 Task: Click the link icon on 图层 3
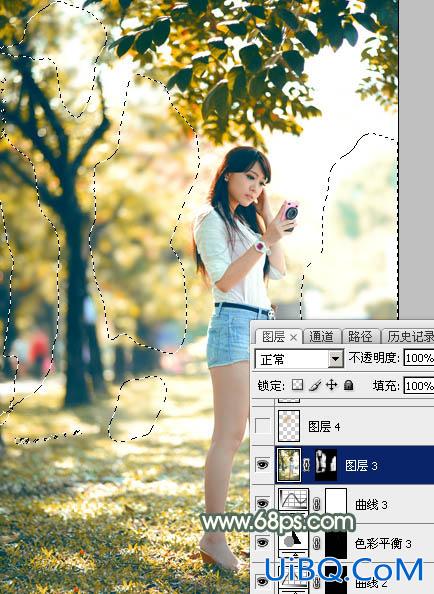(x=307, y=465)
